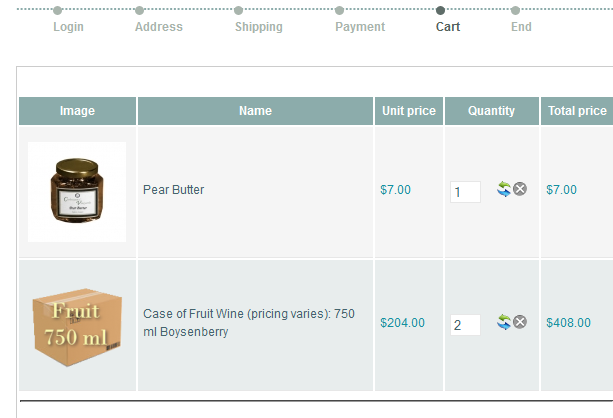Delete the Fruit Wine case from cart
Image resolution: width=613 pixels, height=418 pixels.
point(520,322)
